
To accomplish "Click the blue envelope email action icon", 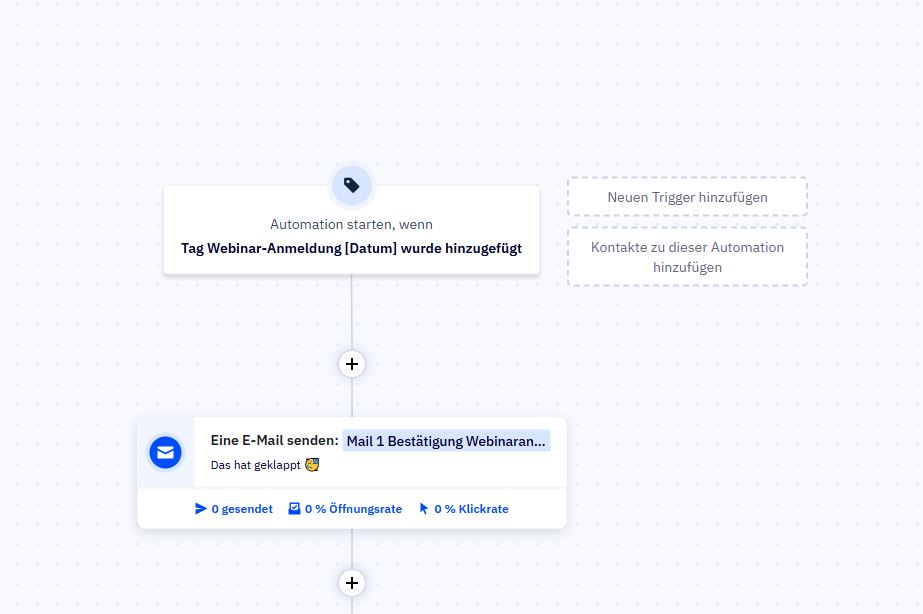I will [165, 453].
